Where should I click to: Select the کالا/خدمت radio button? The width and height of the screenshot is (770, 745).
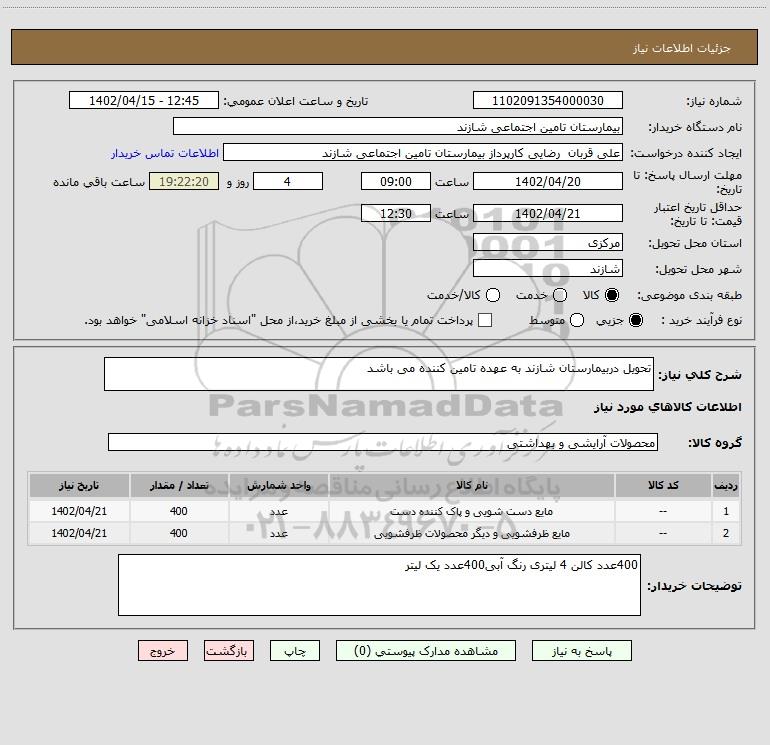tap(493, 295)
